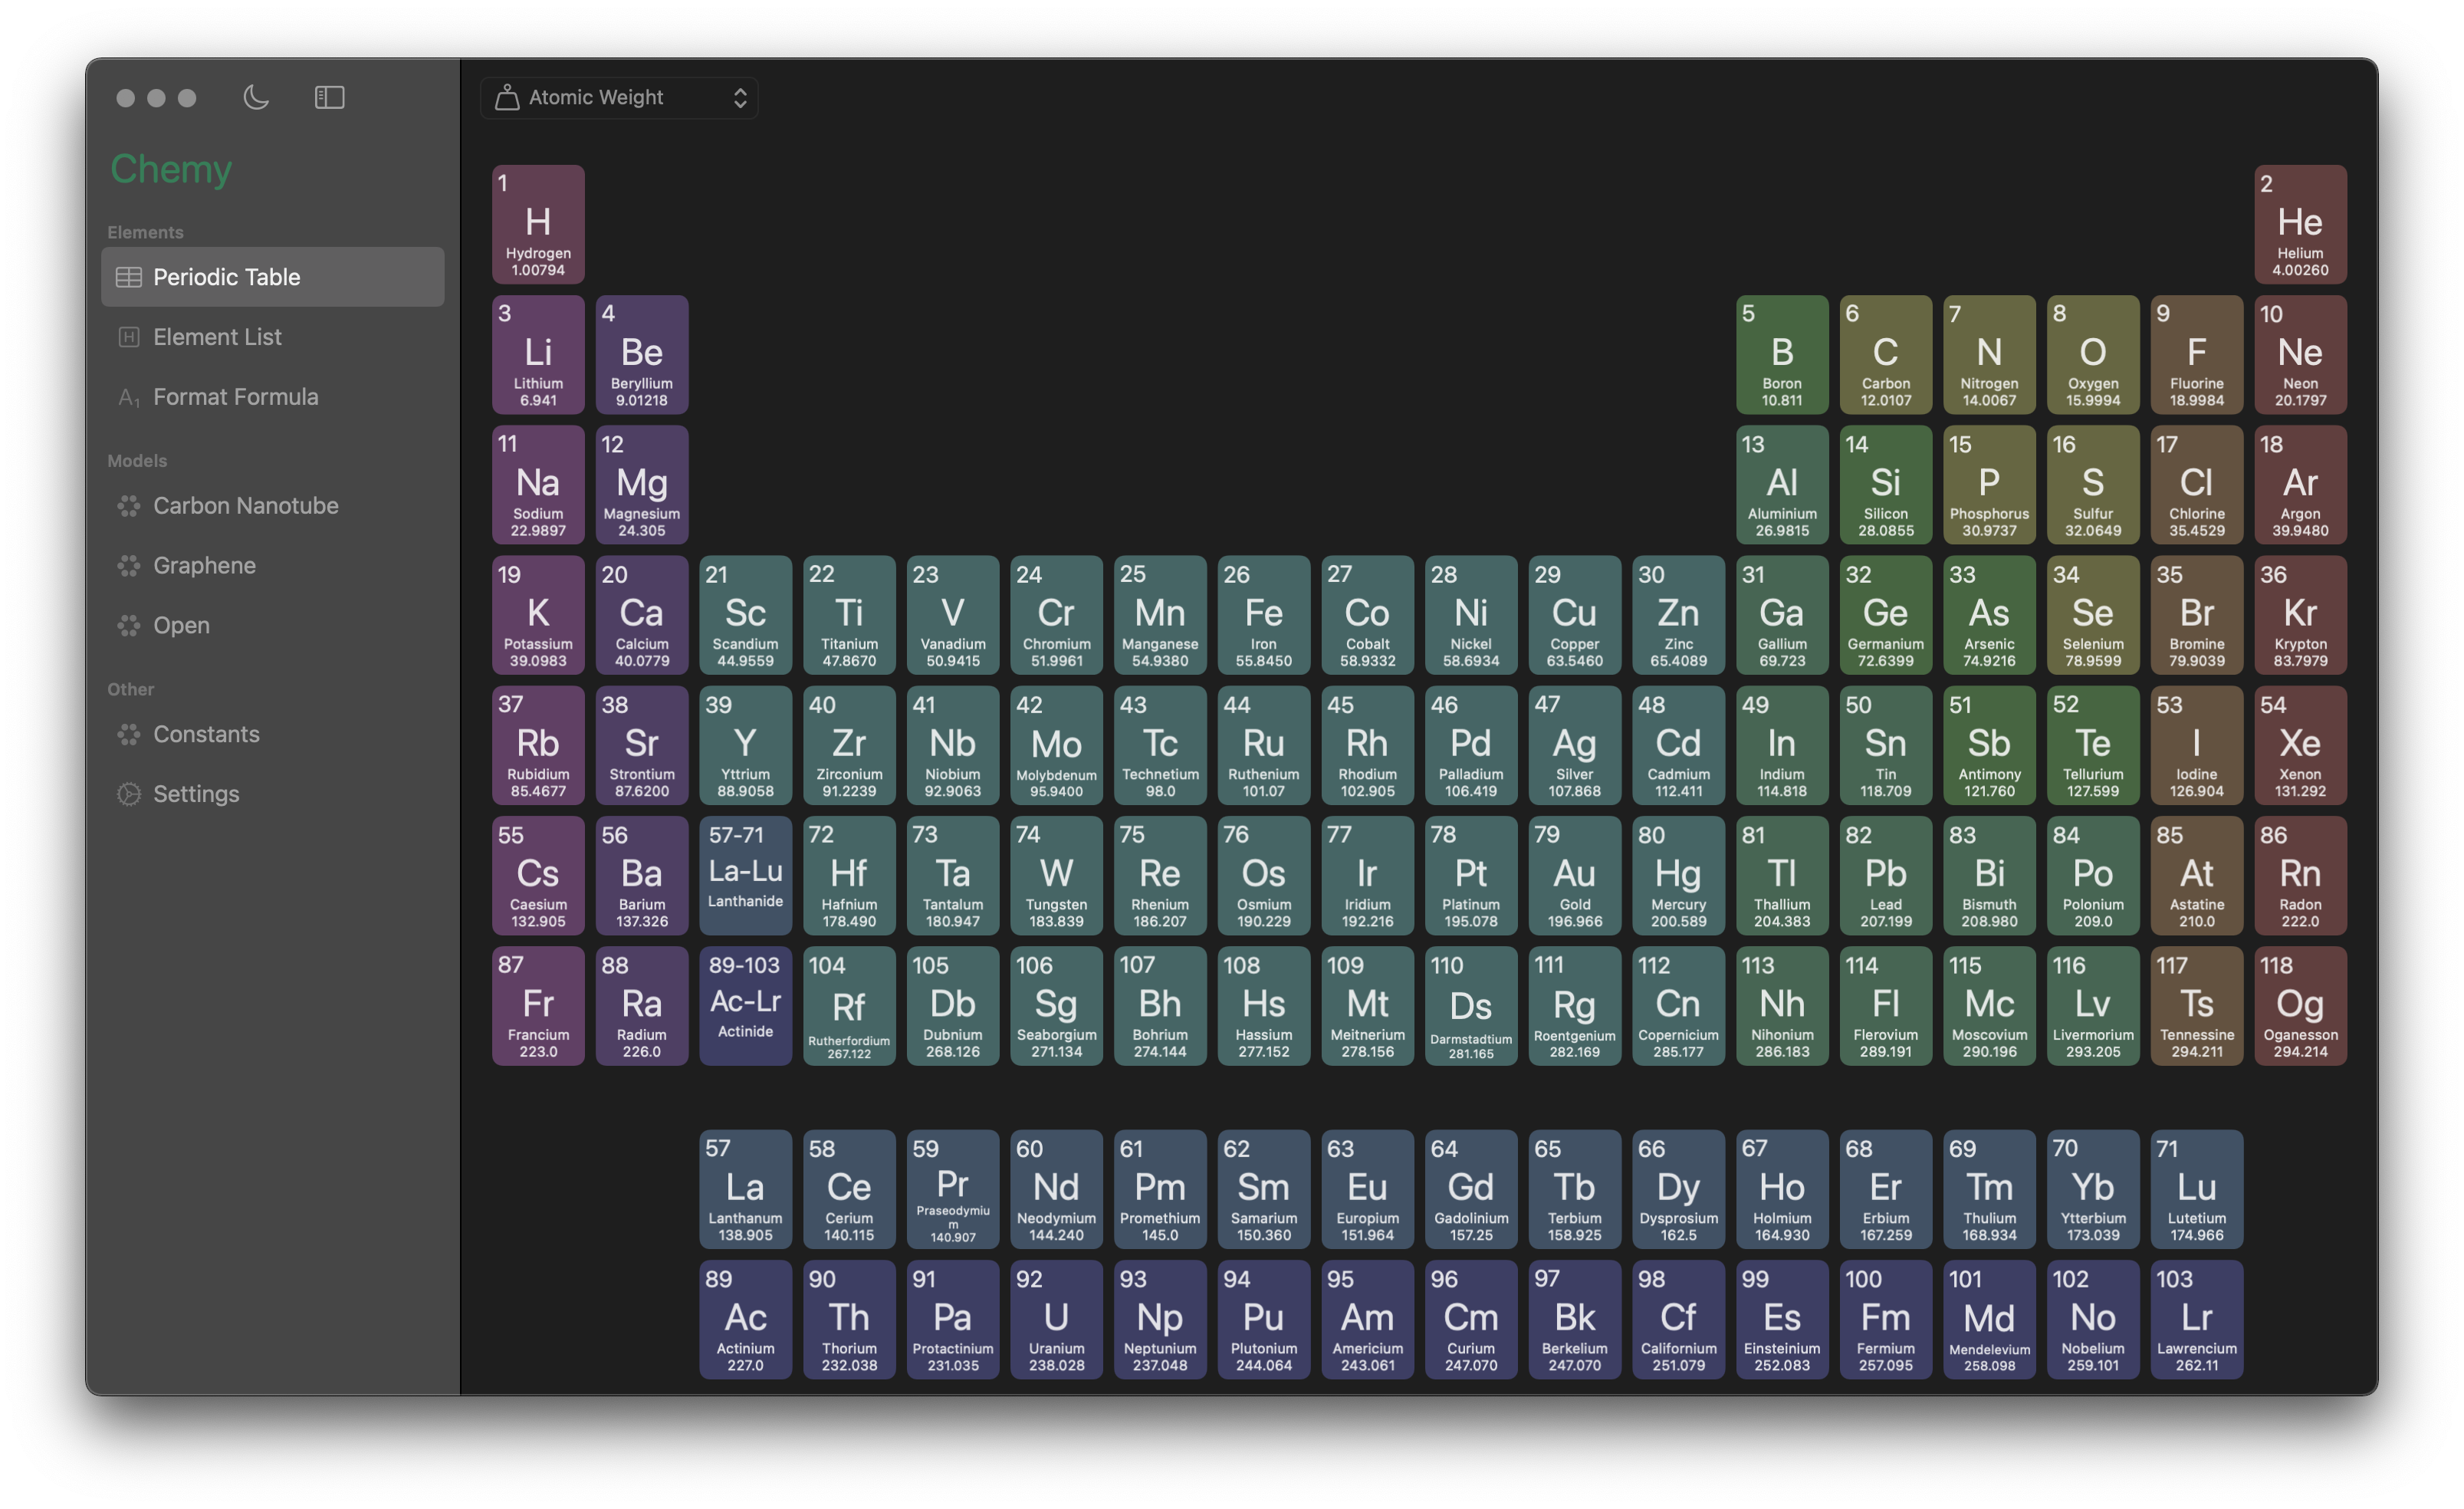Open Settings via the gear icon
This screenshot has height=1509, width=2464.
tap(129, 794)
